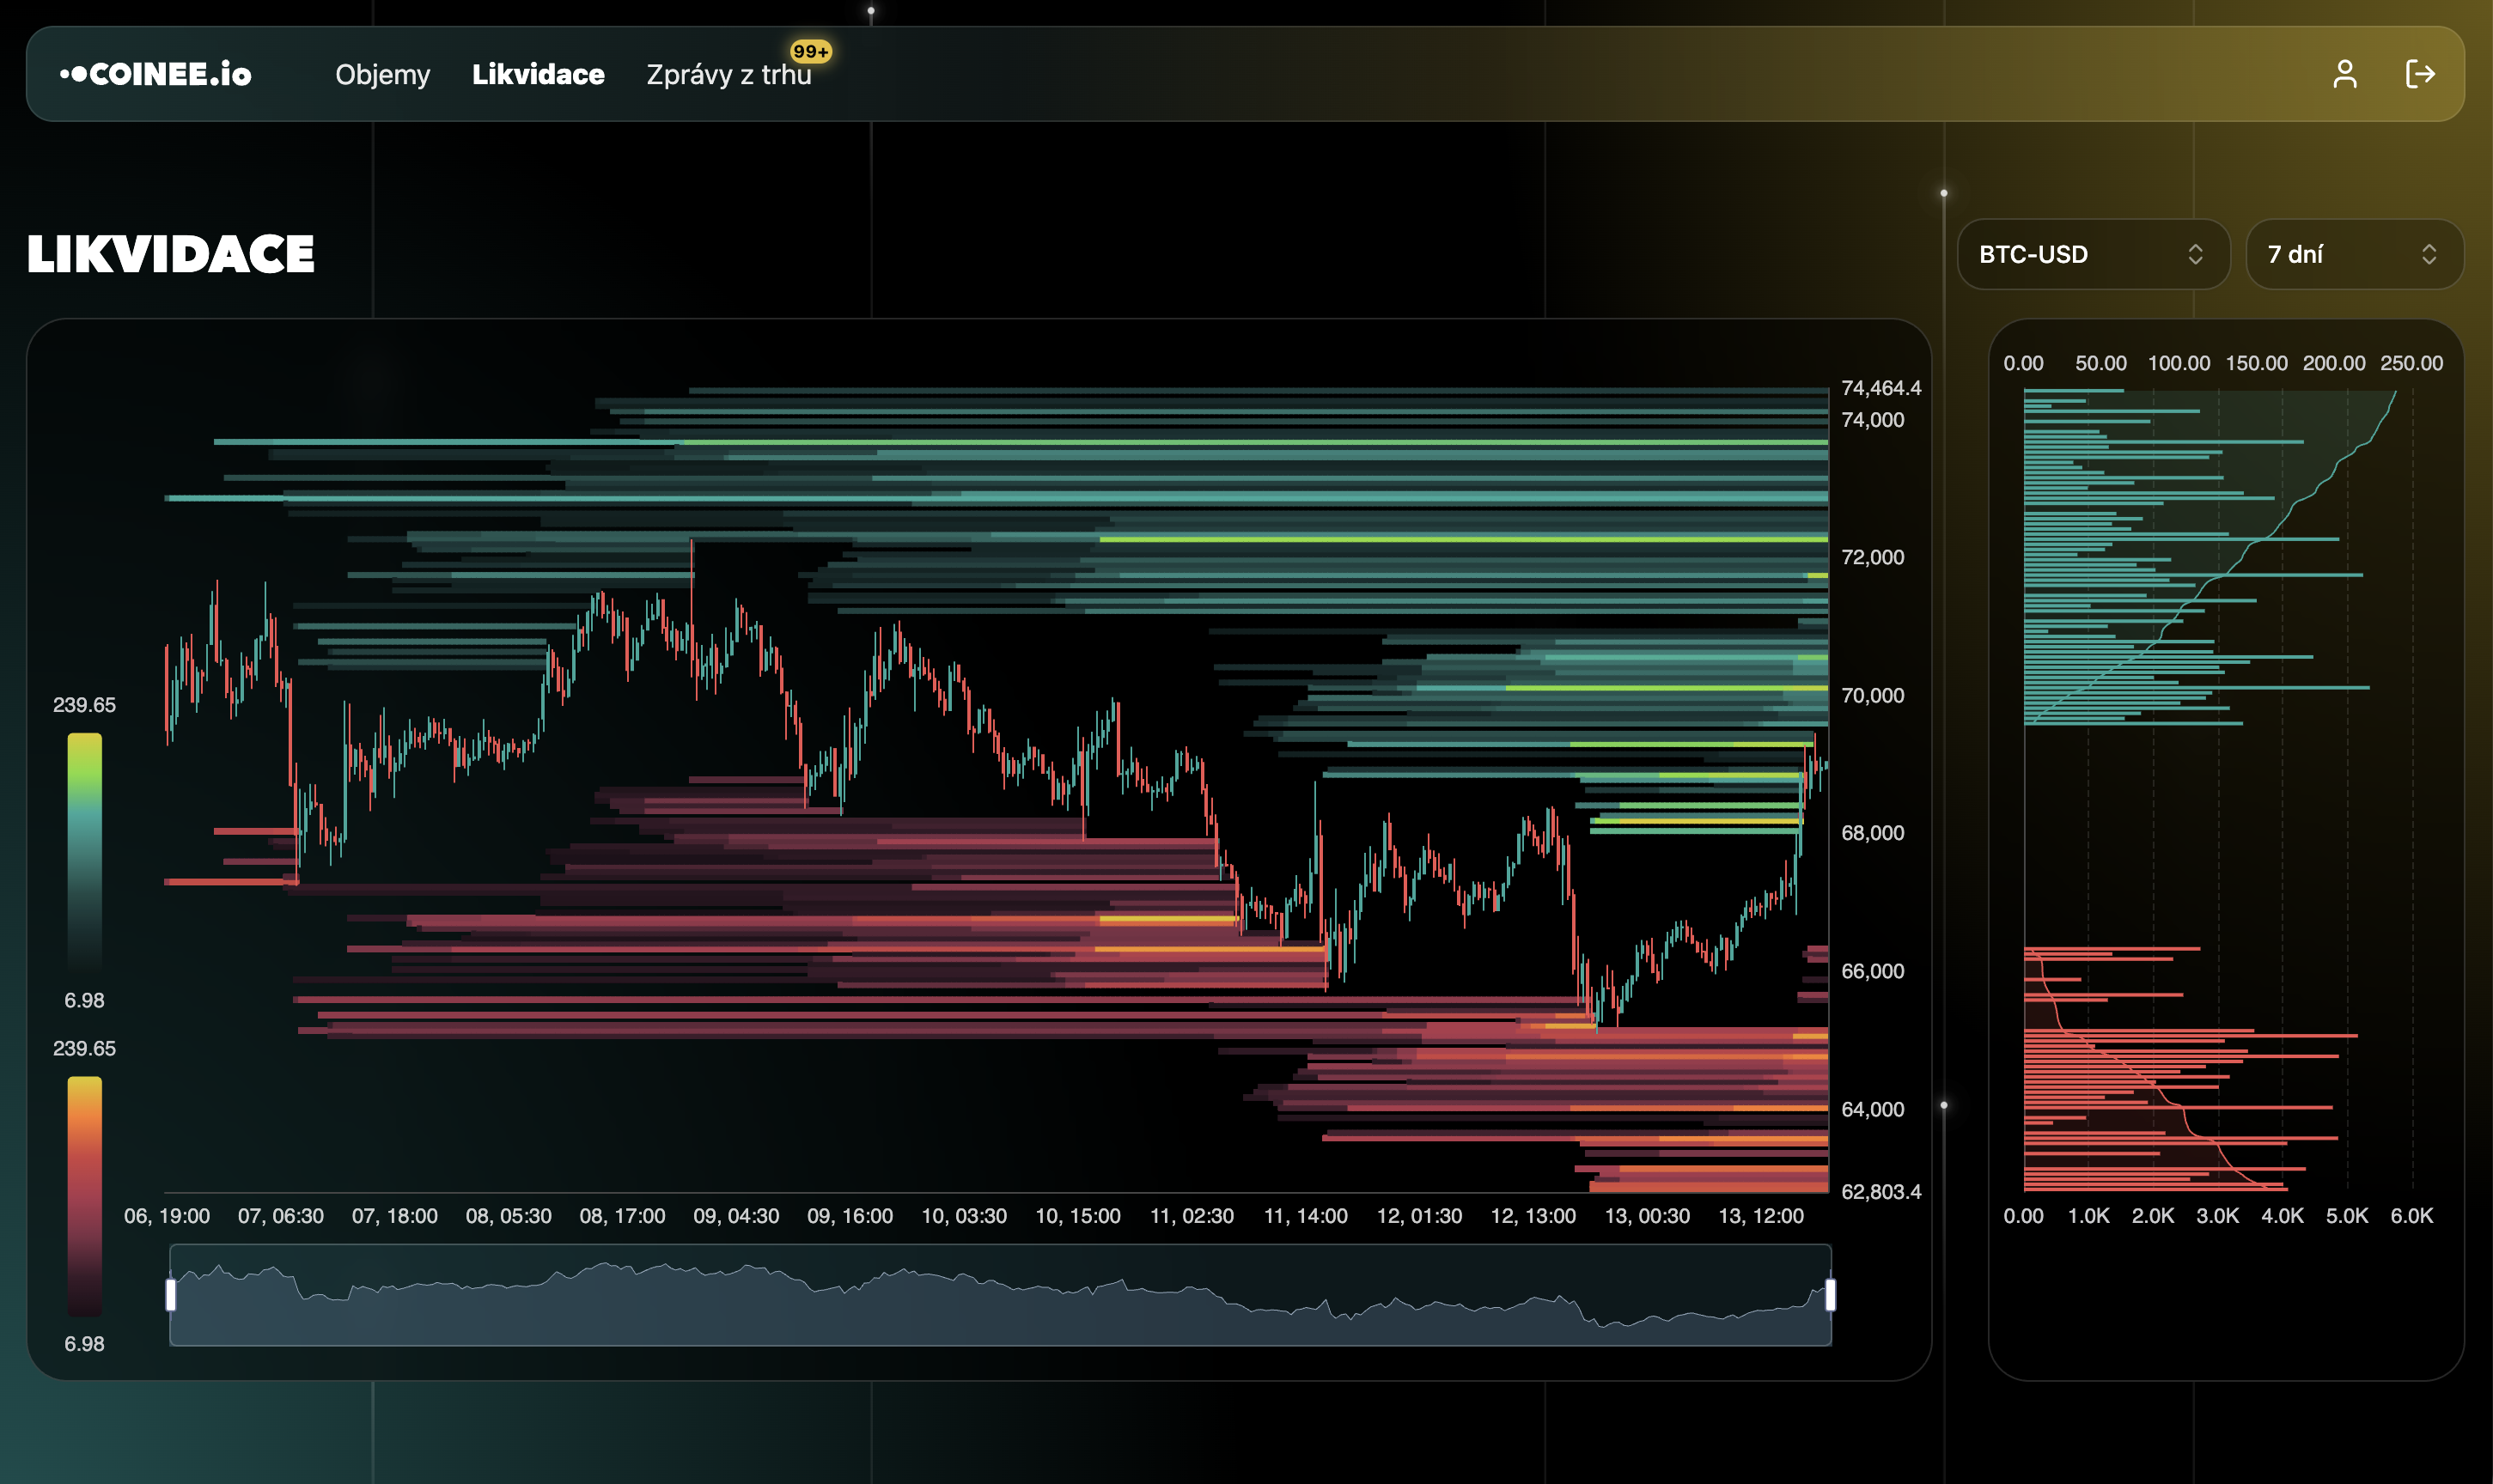
Task: Click the right range slider handle
Action: [1830, 1294]
